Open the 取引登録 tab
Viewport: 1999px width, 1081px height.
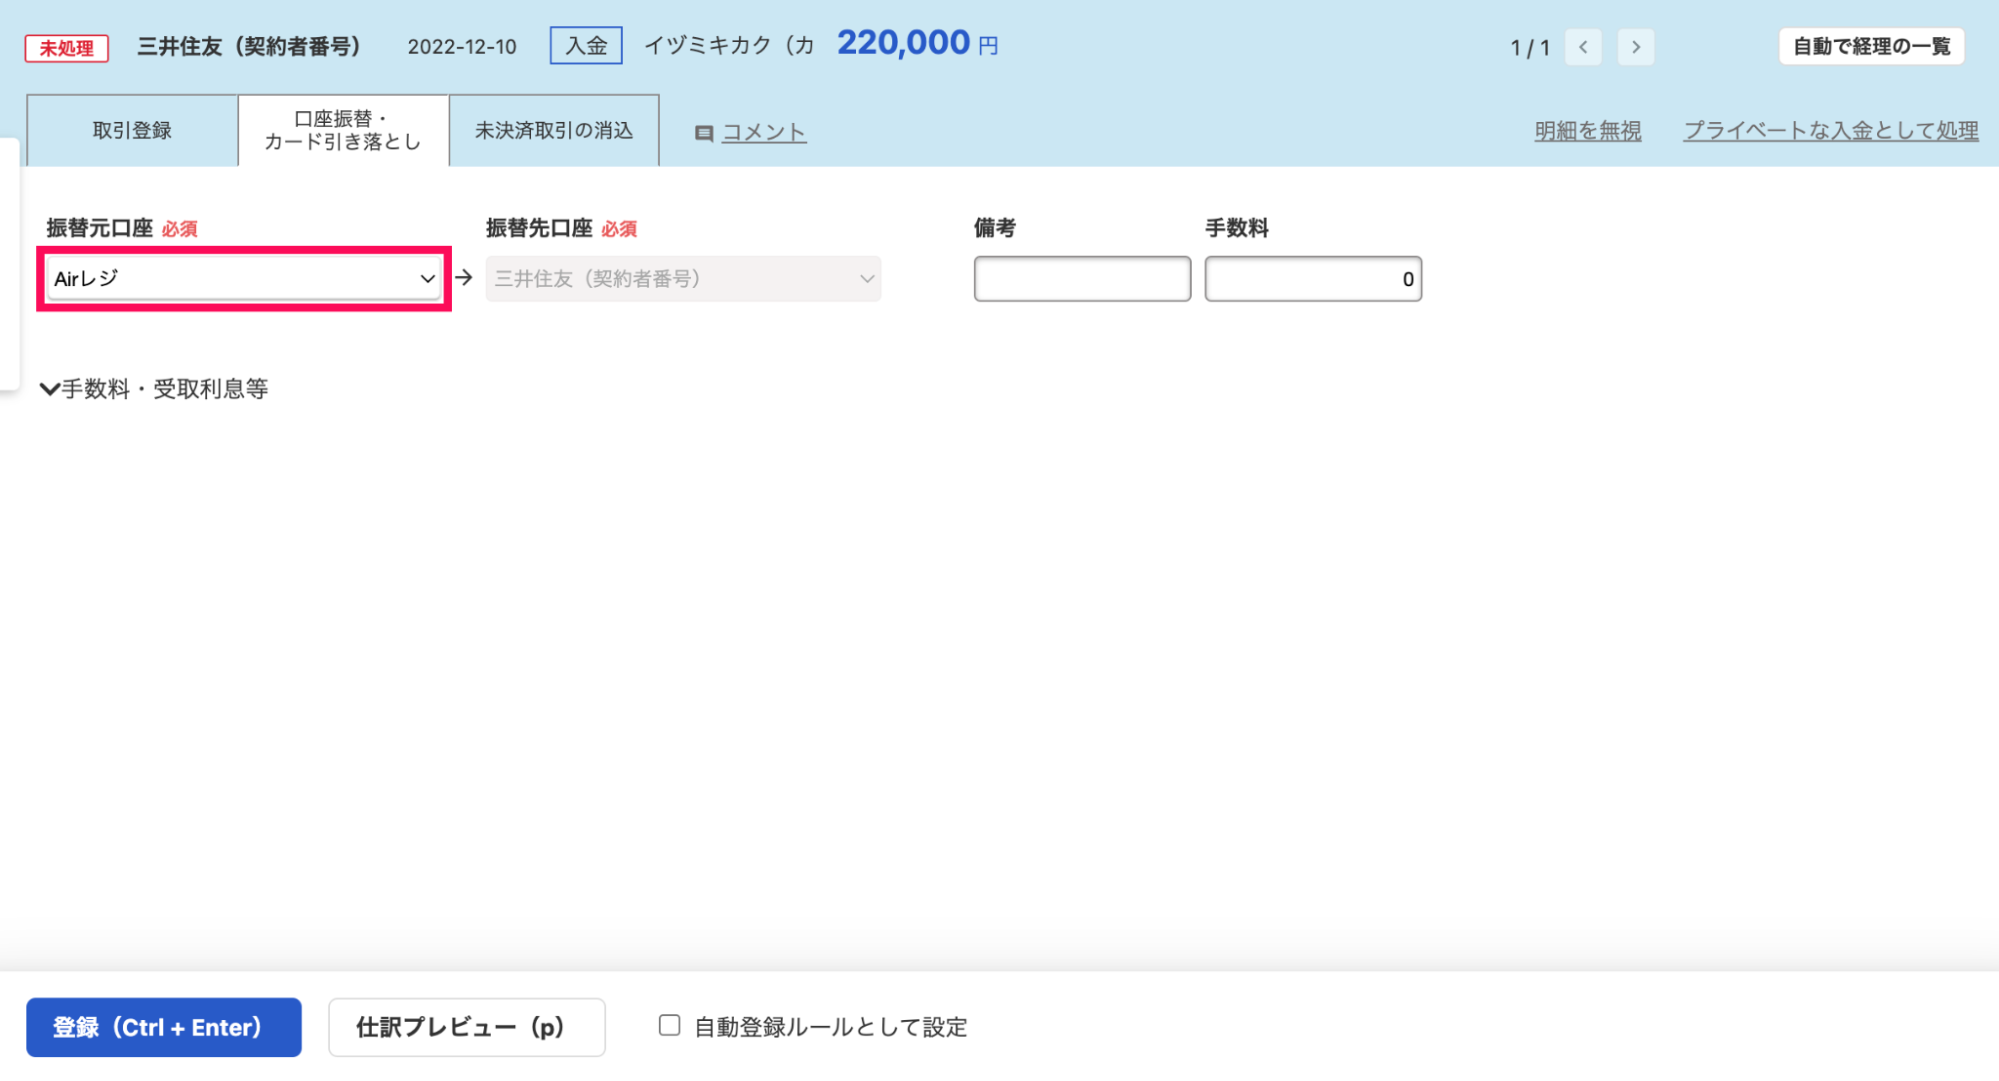click(x=132, y=130)
